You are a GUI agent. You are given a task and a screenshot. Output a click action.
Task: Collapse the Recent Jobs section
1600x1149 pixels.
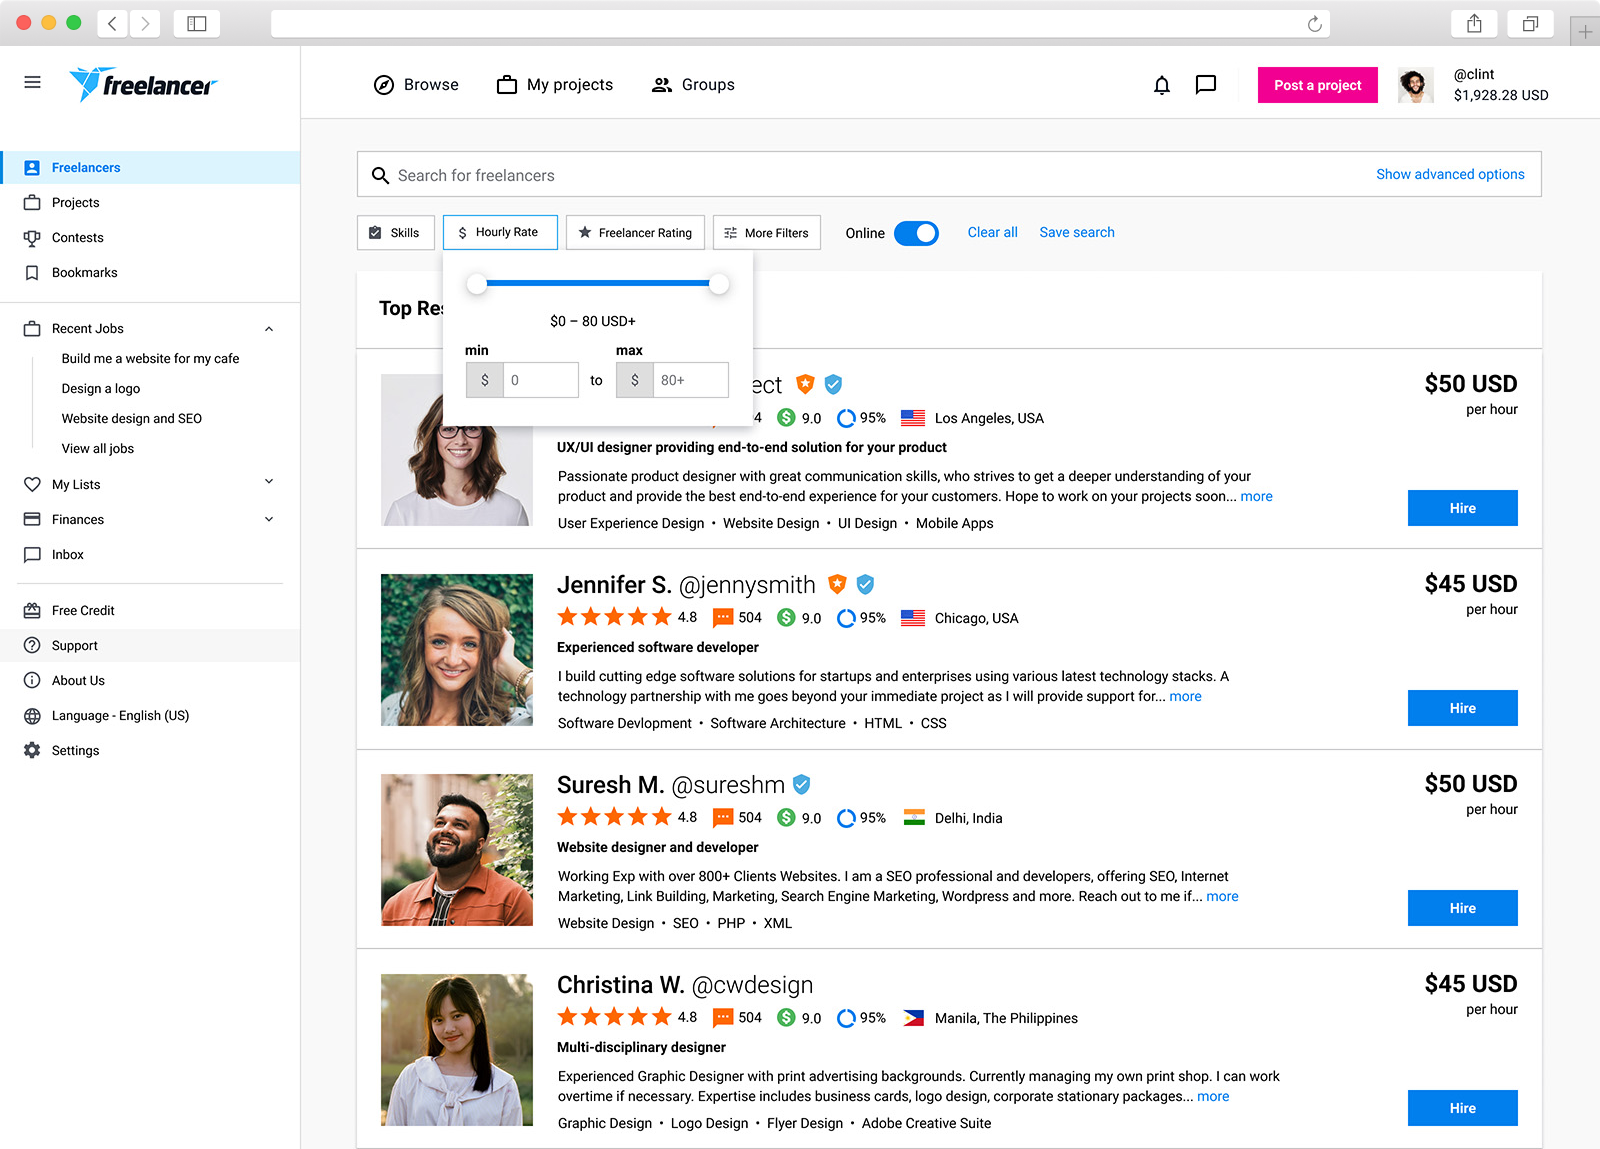(x=269, y=329)
